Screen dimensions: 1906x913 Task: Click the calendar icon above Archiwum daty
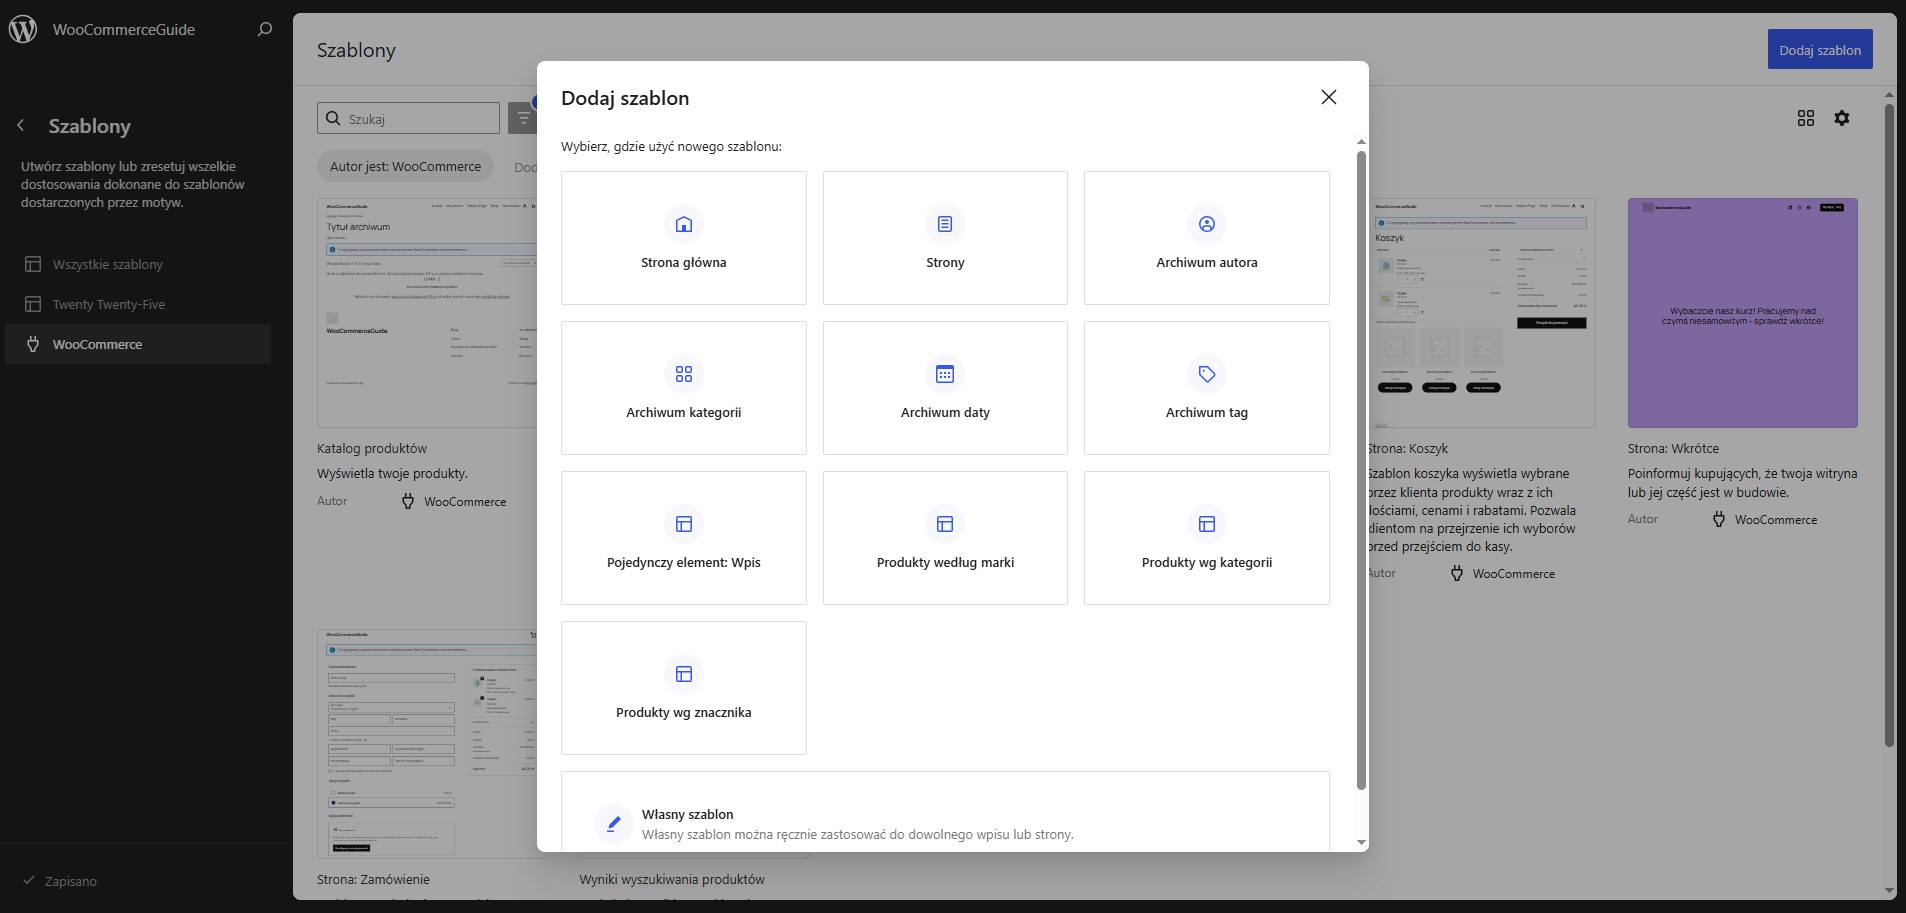945,374
